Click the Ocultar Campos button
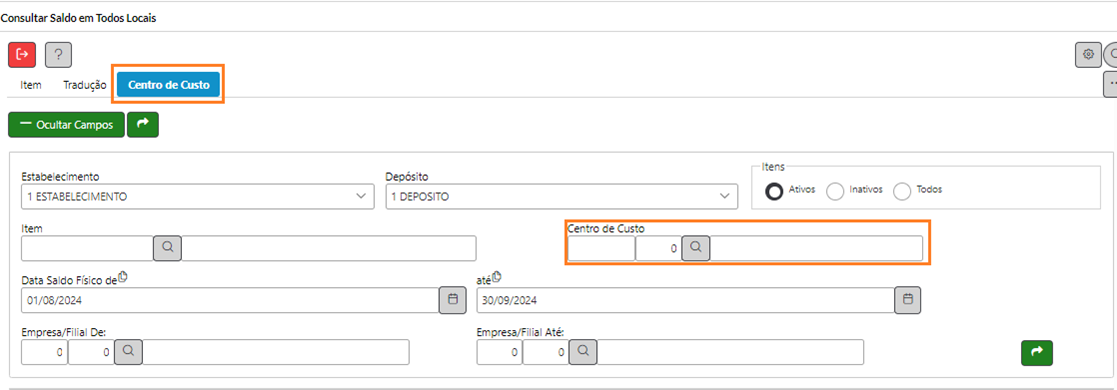This screenshot has height=390, width=1117. pos(66,124)
